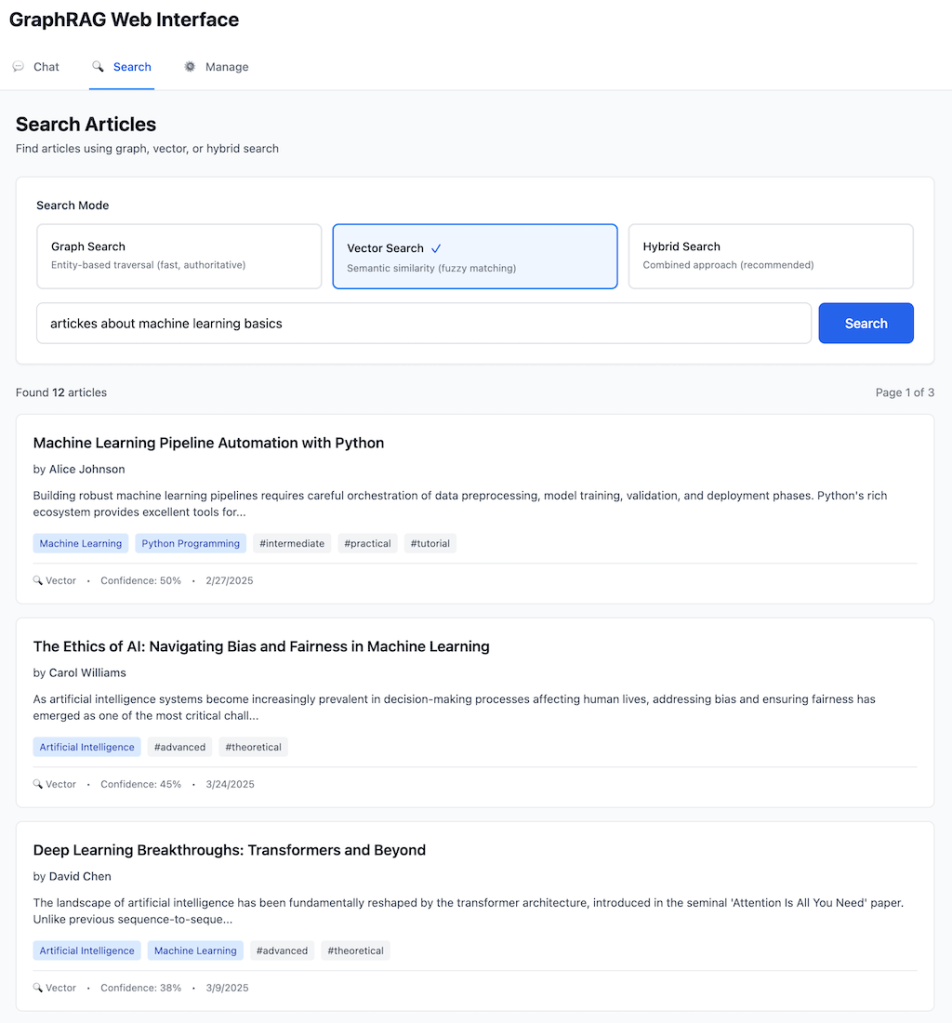Click the Vector magnifier icon on Ethics article
The width and height of the screenshot is (952, 1023).
click(x=38, y=785)
